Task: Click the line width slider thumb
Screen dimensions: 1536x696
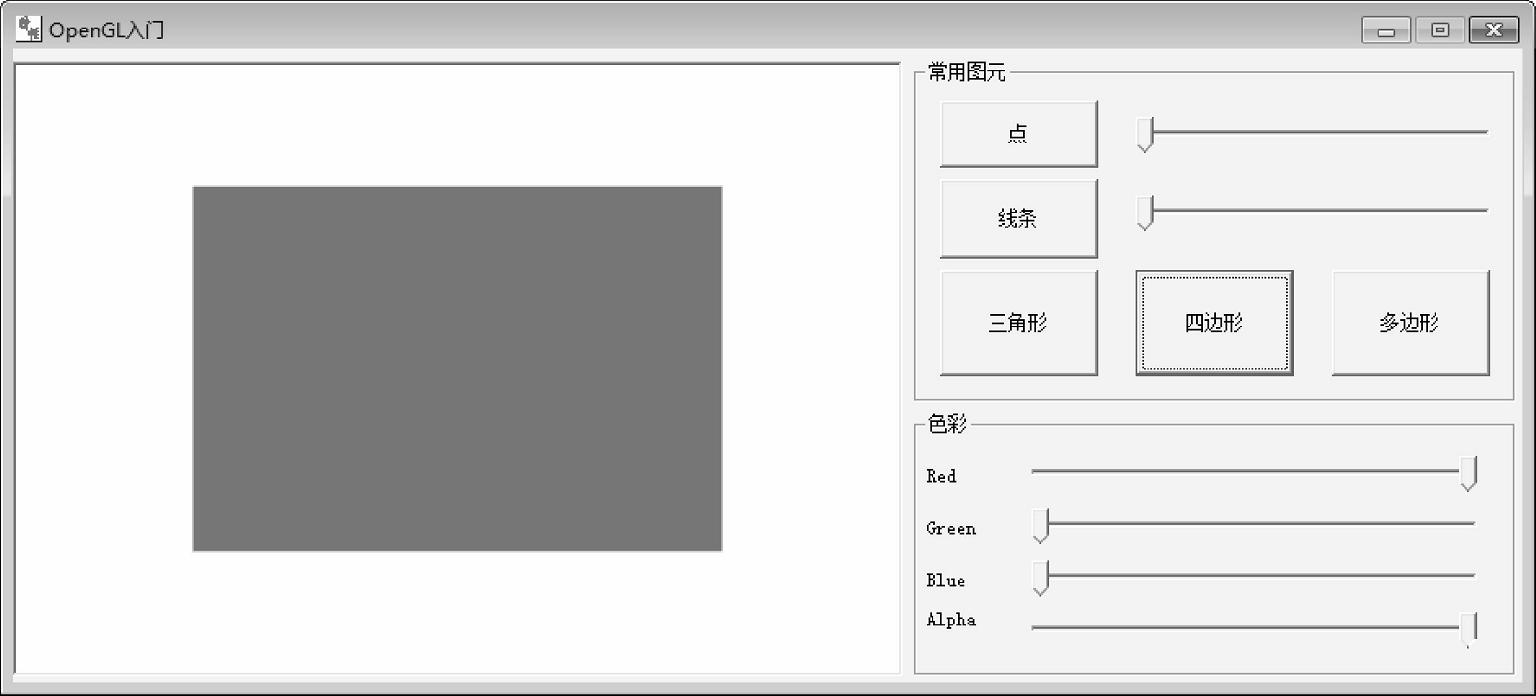Action: [1145, 213]
